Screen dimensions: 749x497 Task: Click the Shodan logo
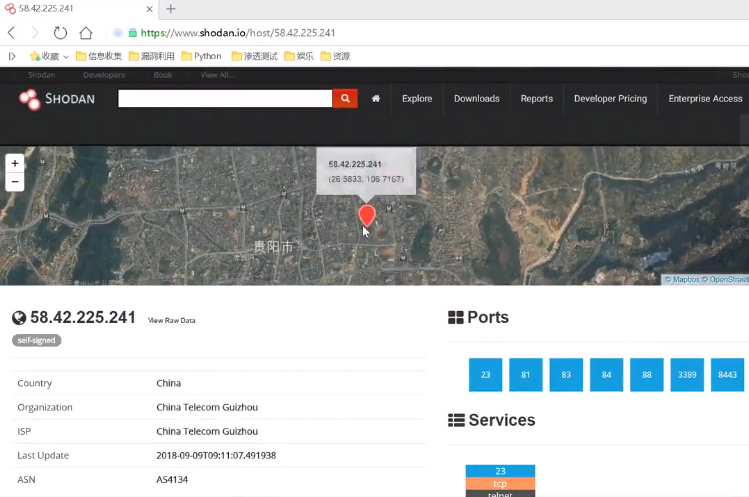(x=57, y=99)
